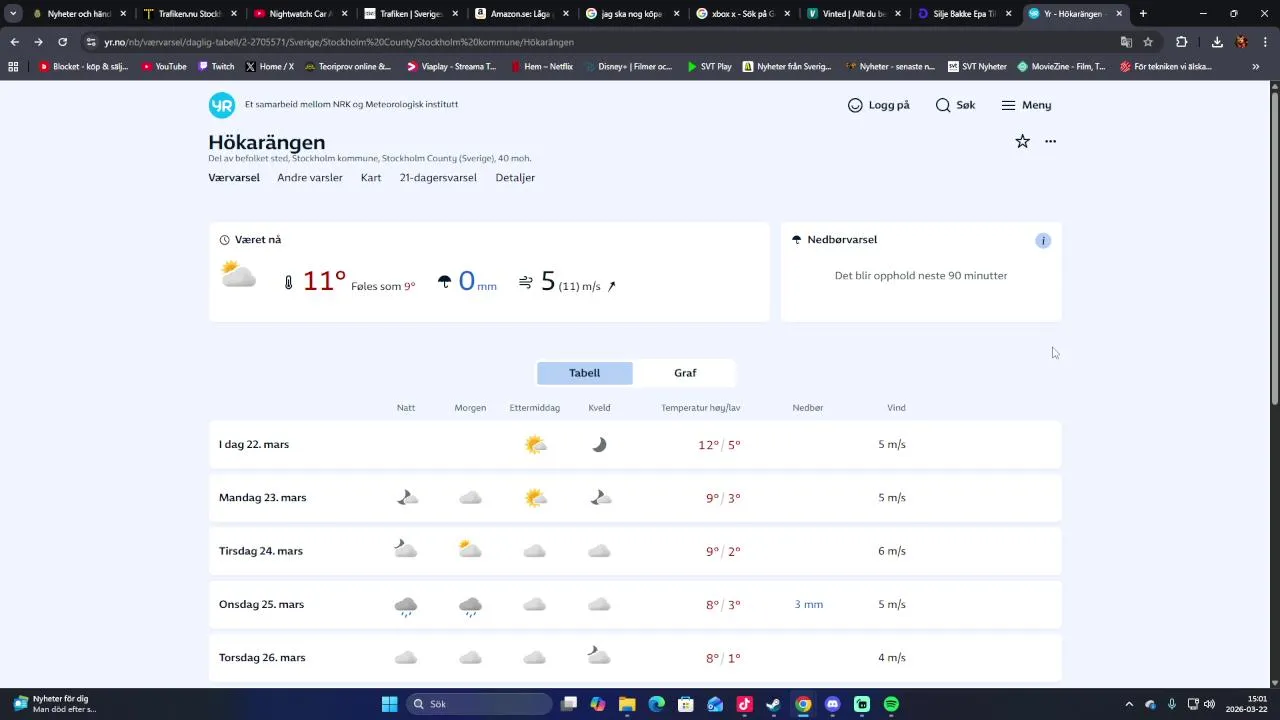Bookmark this page with star in address bar
The image size is (1280, 720).
point(1148,42)
